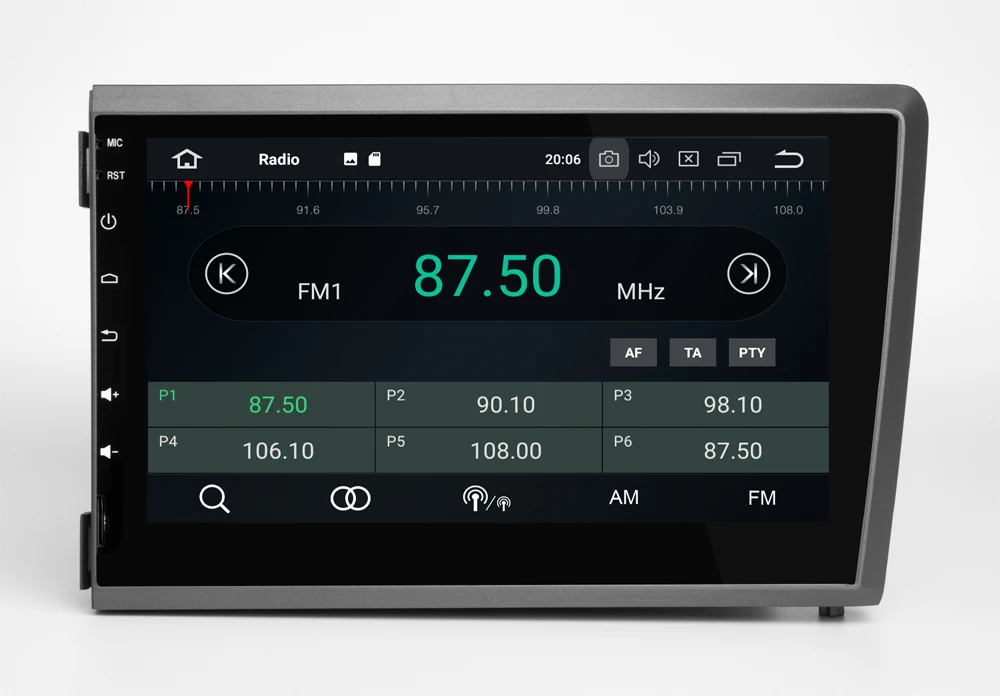This screenshot has width=1000, height=696.
Task: Tap the recent apps icon in status bar
Action: click(728, 158)
